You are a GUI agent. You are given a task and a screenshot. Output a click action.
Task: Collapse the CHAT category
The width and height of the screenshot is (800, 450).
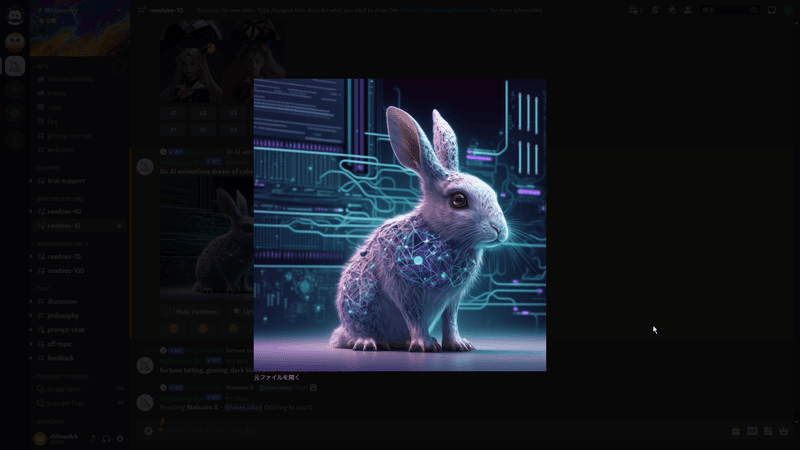(41, 289)
